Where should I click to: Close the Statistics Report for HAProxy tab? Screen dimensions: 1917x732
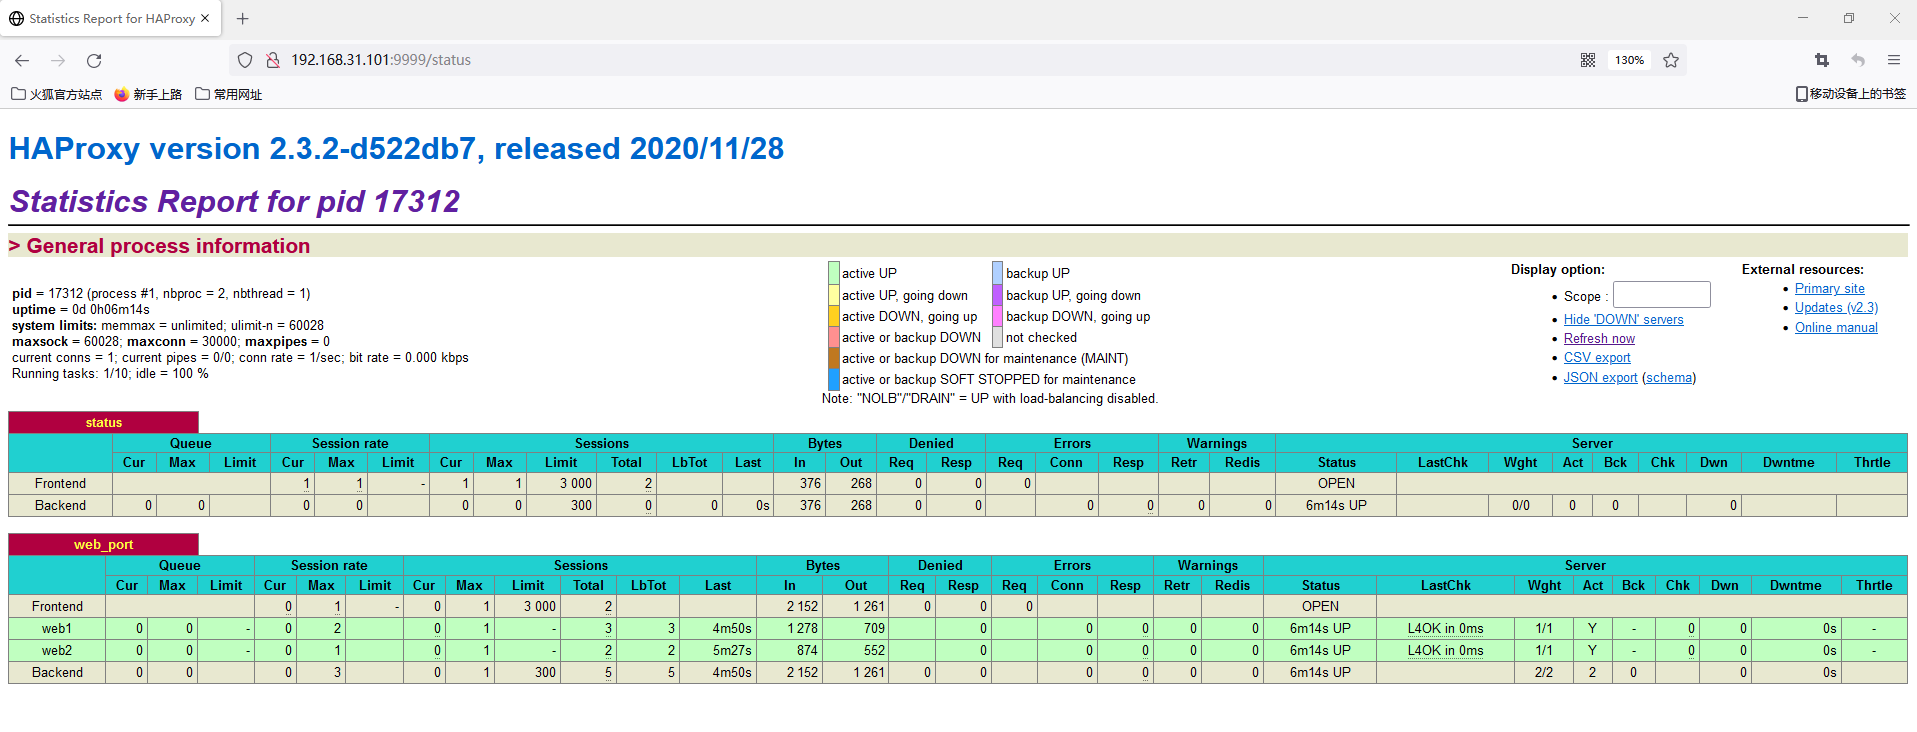coord(205,18)
